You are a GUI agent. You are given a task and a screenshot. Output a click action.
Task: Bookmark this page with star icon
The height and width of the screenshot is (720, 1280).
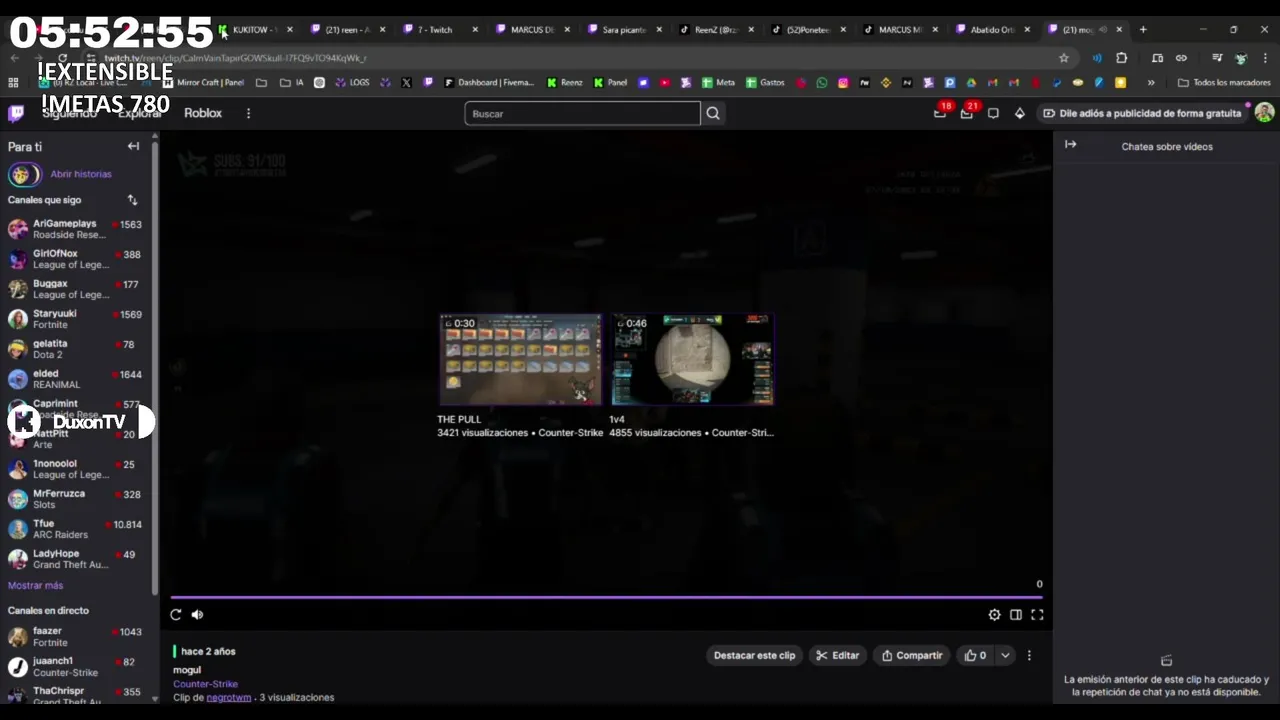click(x=1064, y=58)
